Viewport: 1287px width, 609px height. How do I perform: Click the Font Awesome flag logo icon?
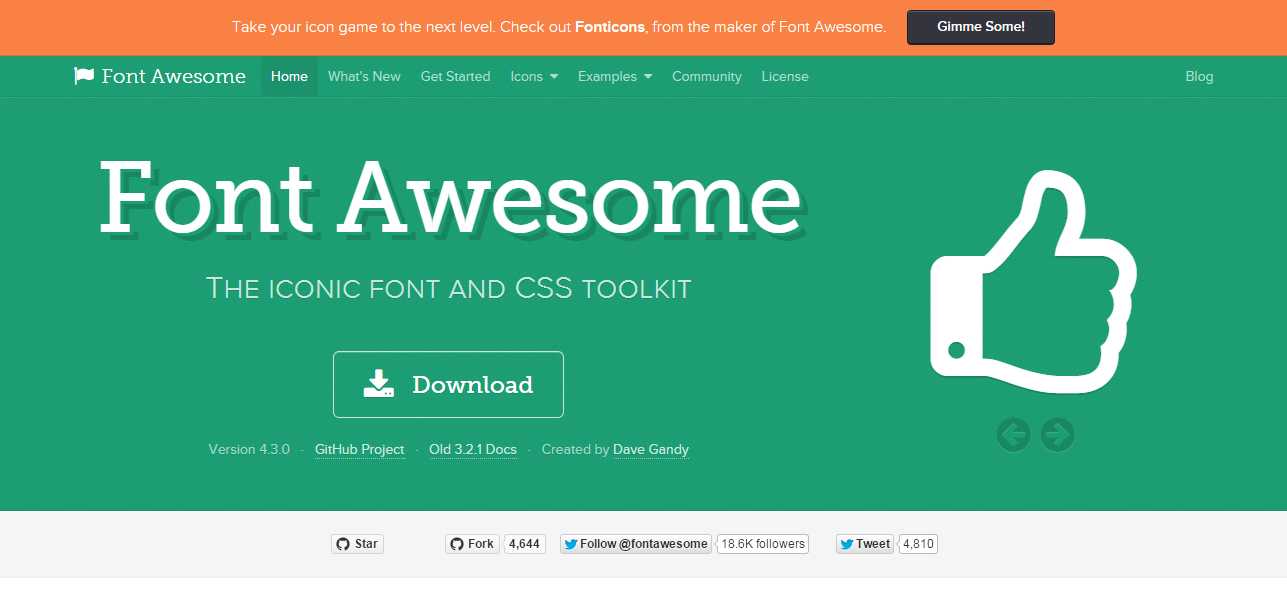(84, 76)
